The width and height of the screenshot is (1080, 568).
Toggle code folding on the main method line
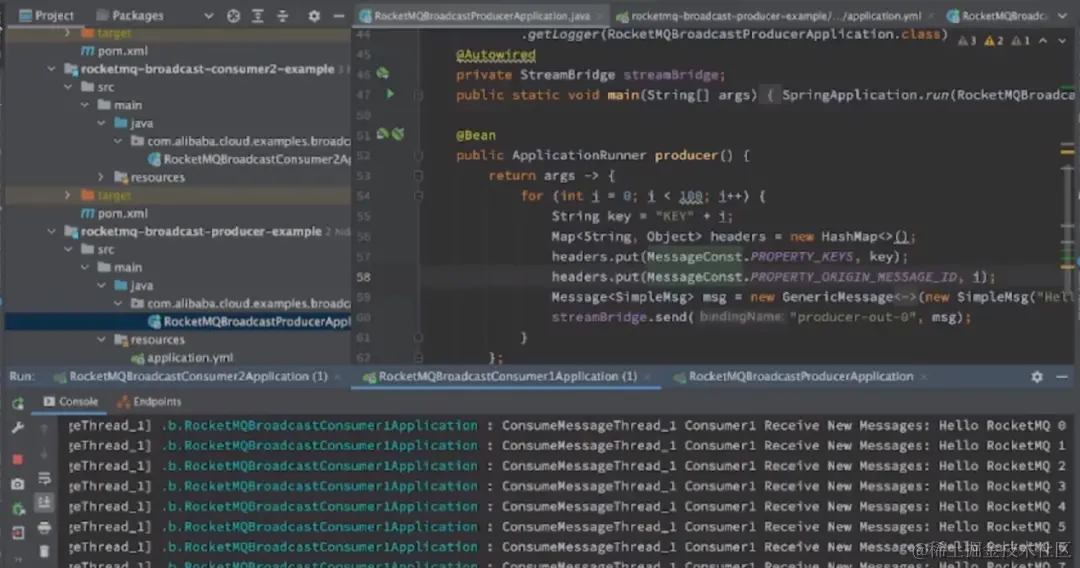point(418,95)
